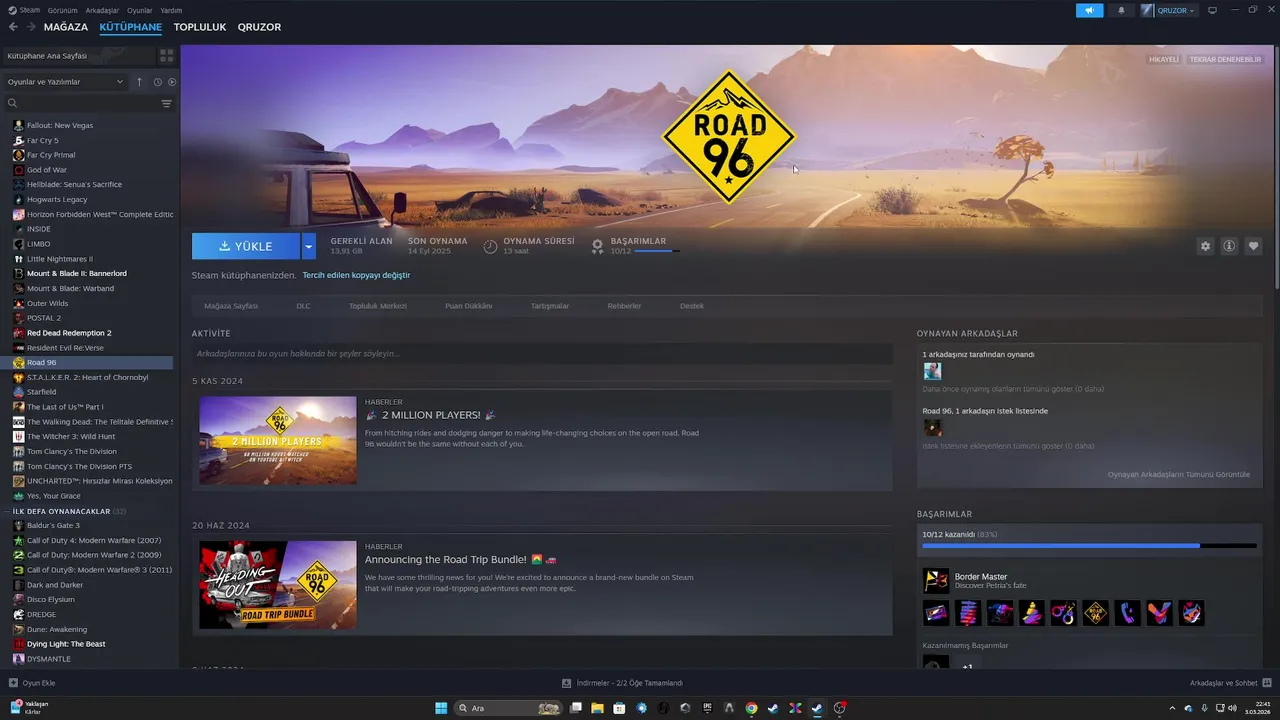Open the Görünüm menu
This screenshot has width=1280, height=720.
click(62, 10)
